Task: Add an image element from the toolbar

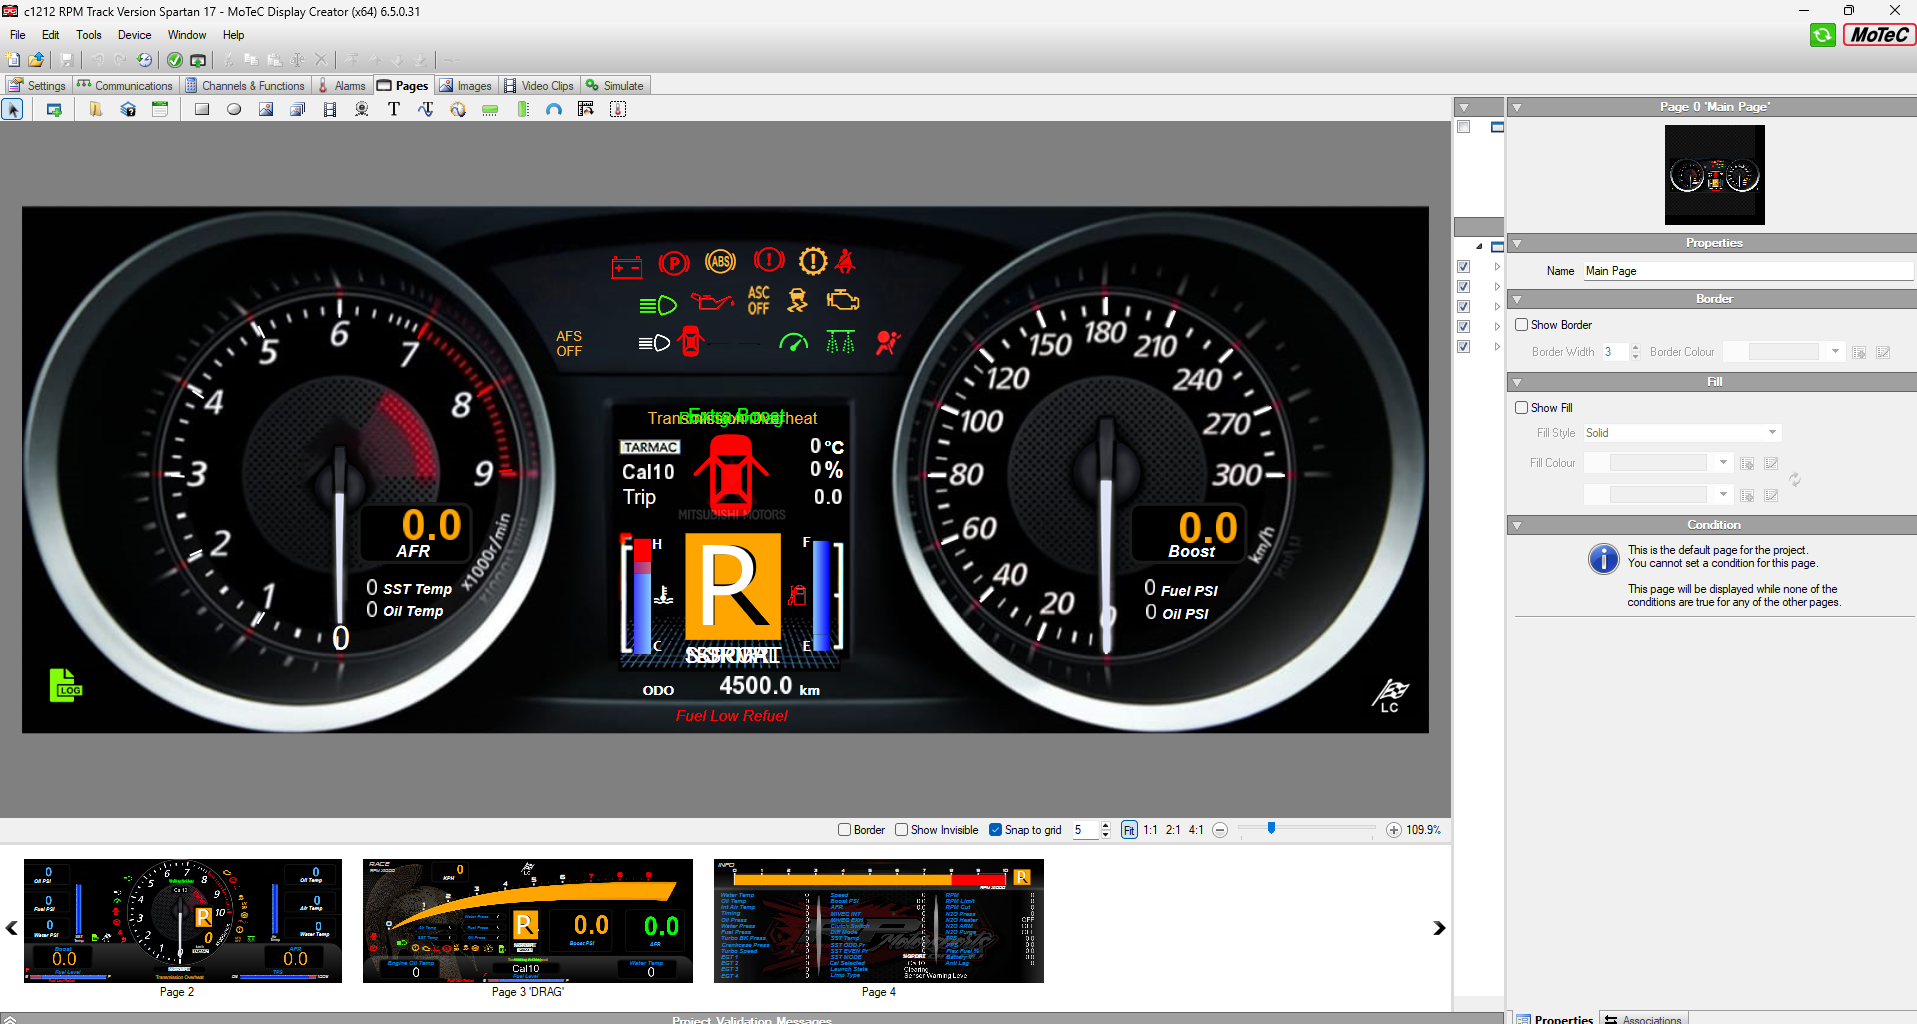Action: click(266, 109)
